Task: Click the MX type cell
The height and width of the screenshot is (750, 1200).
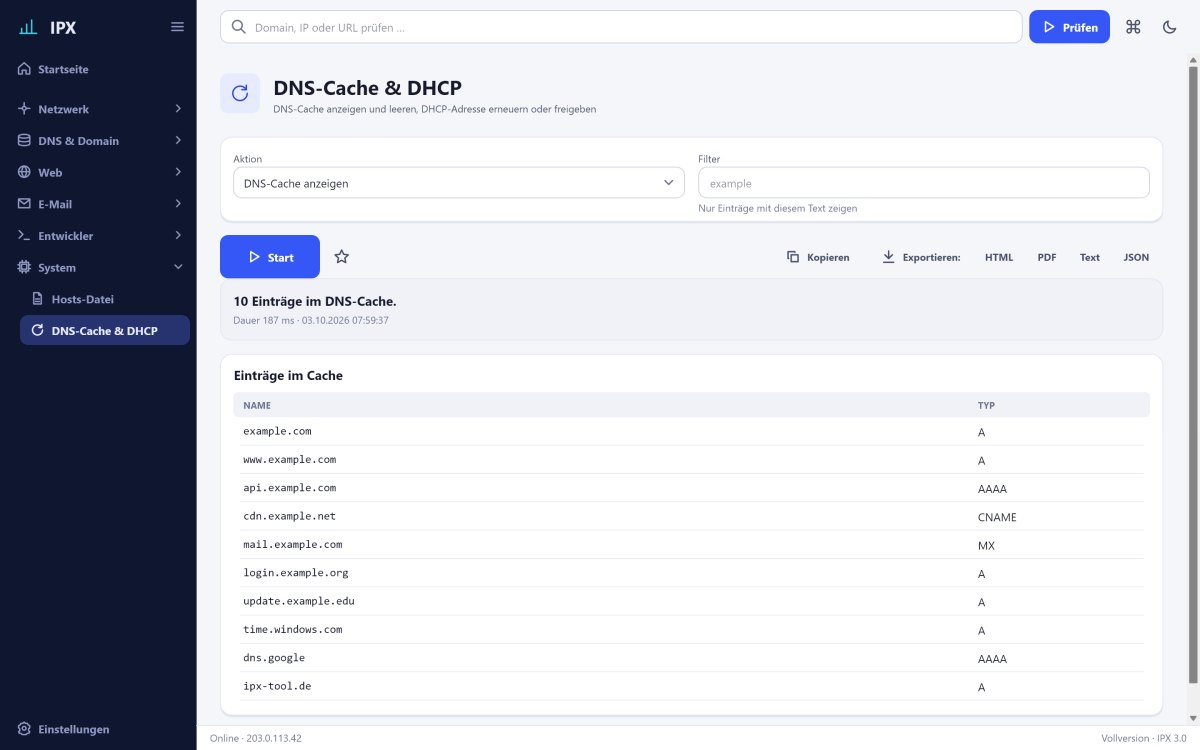Action: click(986, 546)
